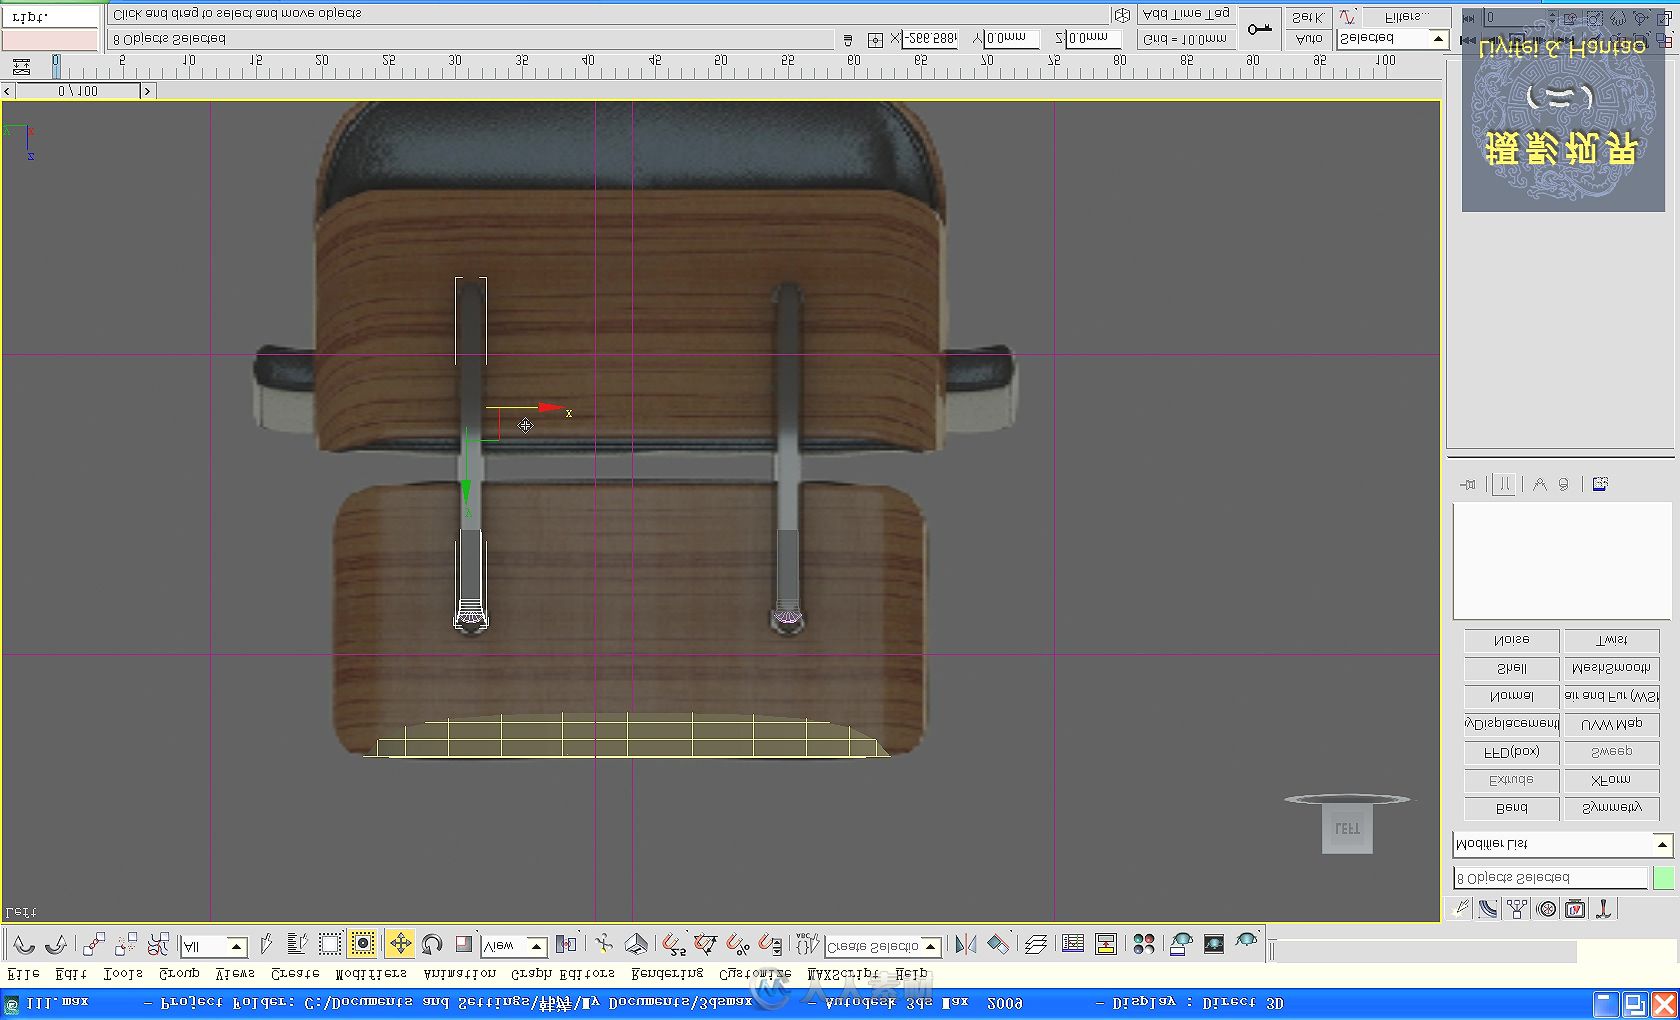Click the object color swatch beside name field
Image resolution: width=1680 pixels, height=1020 pixels.
coord(1663,878)
